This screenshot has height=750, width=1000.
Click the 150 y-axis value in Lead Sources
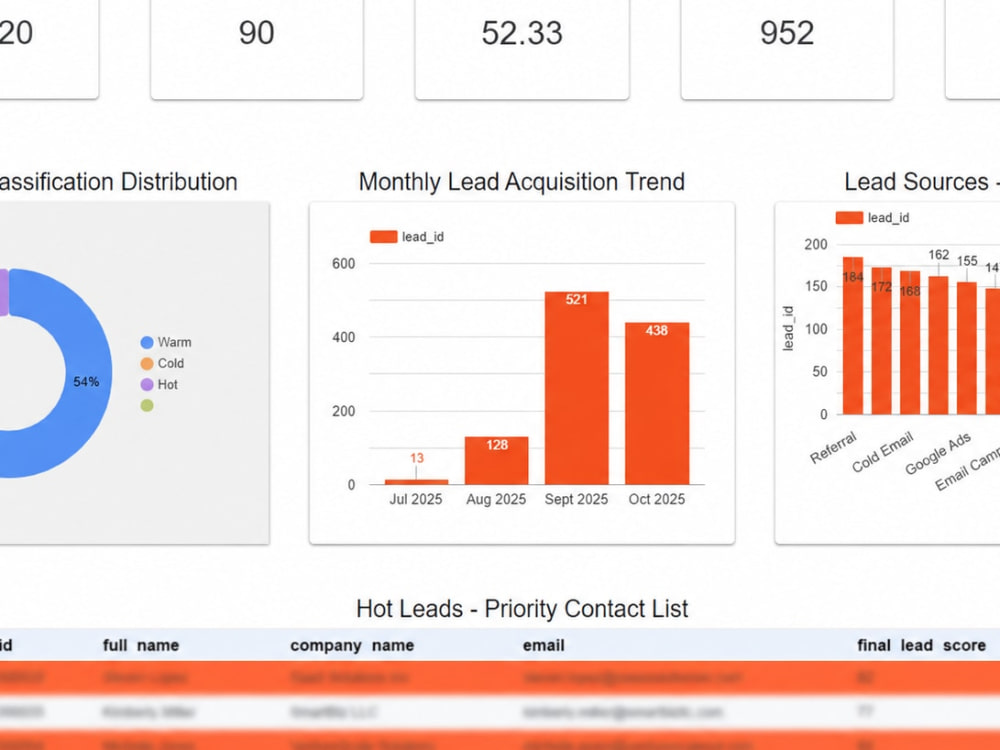click(x=816, y=286)
